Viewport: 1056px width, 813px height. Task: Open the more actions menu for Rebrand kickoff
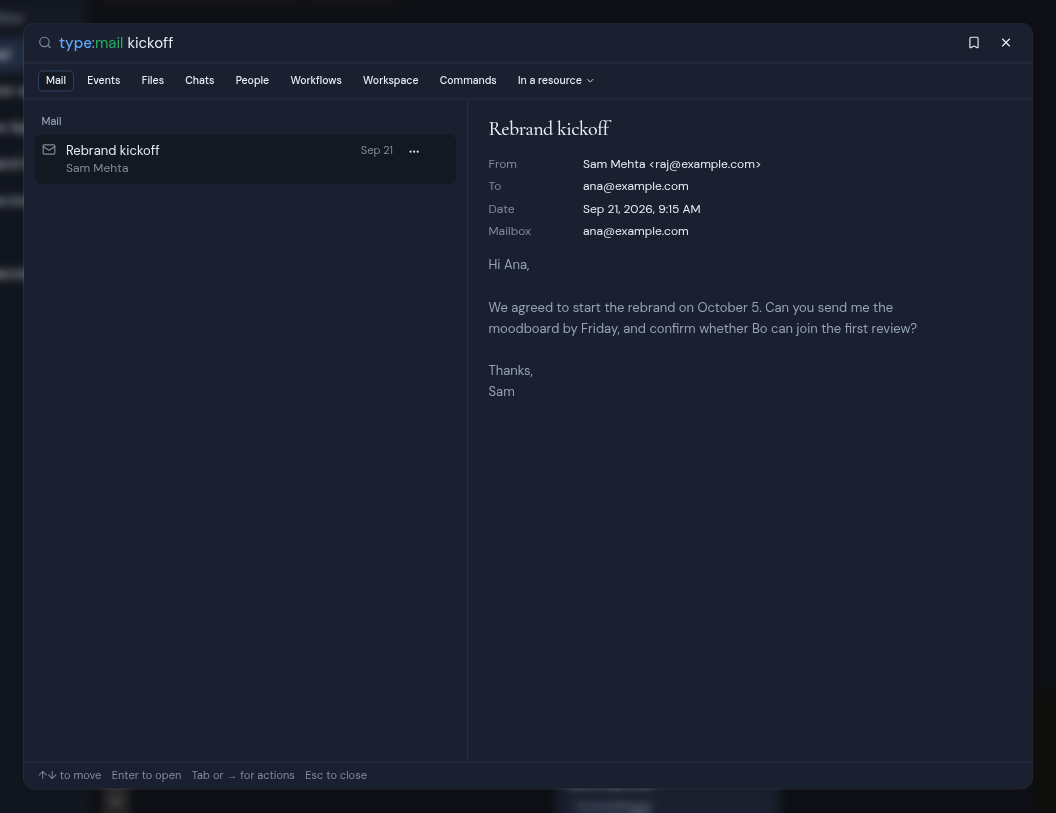coord(414,151)
